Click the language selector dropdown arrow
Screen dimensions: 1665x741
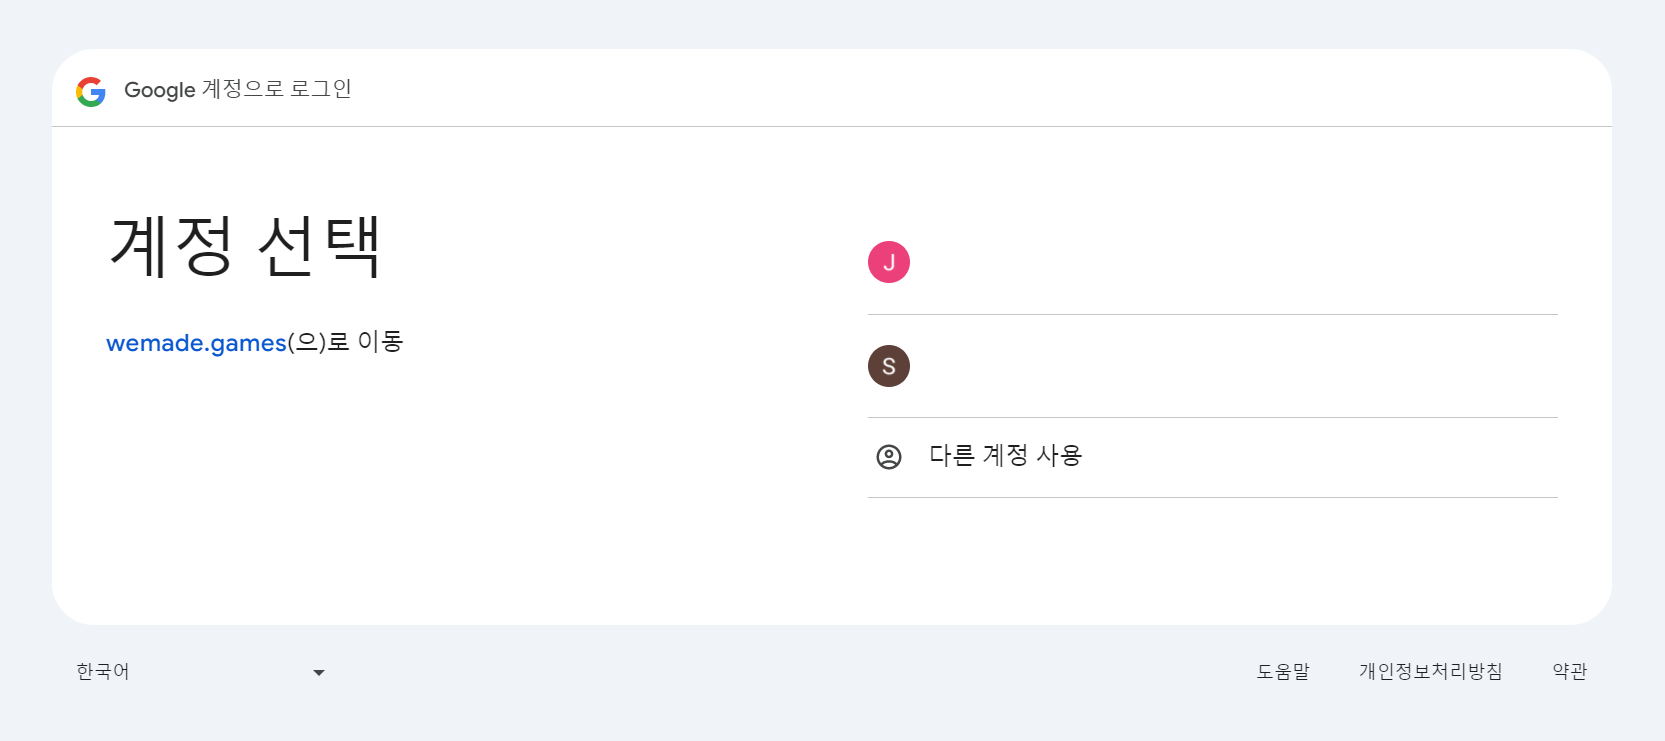point(318,672)
